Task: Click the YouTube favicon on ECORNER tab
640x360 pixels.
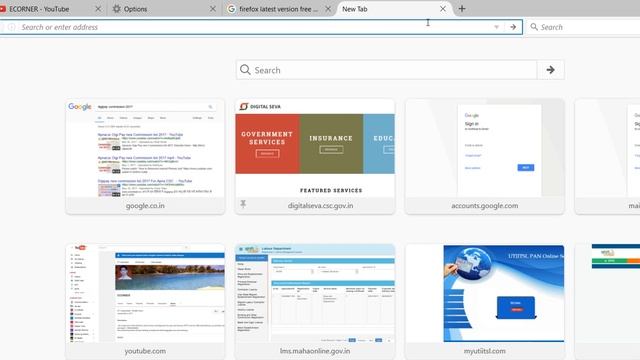Action: (3, 9)
